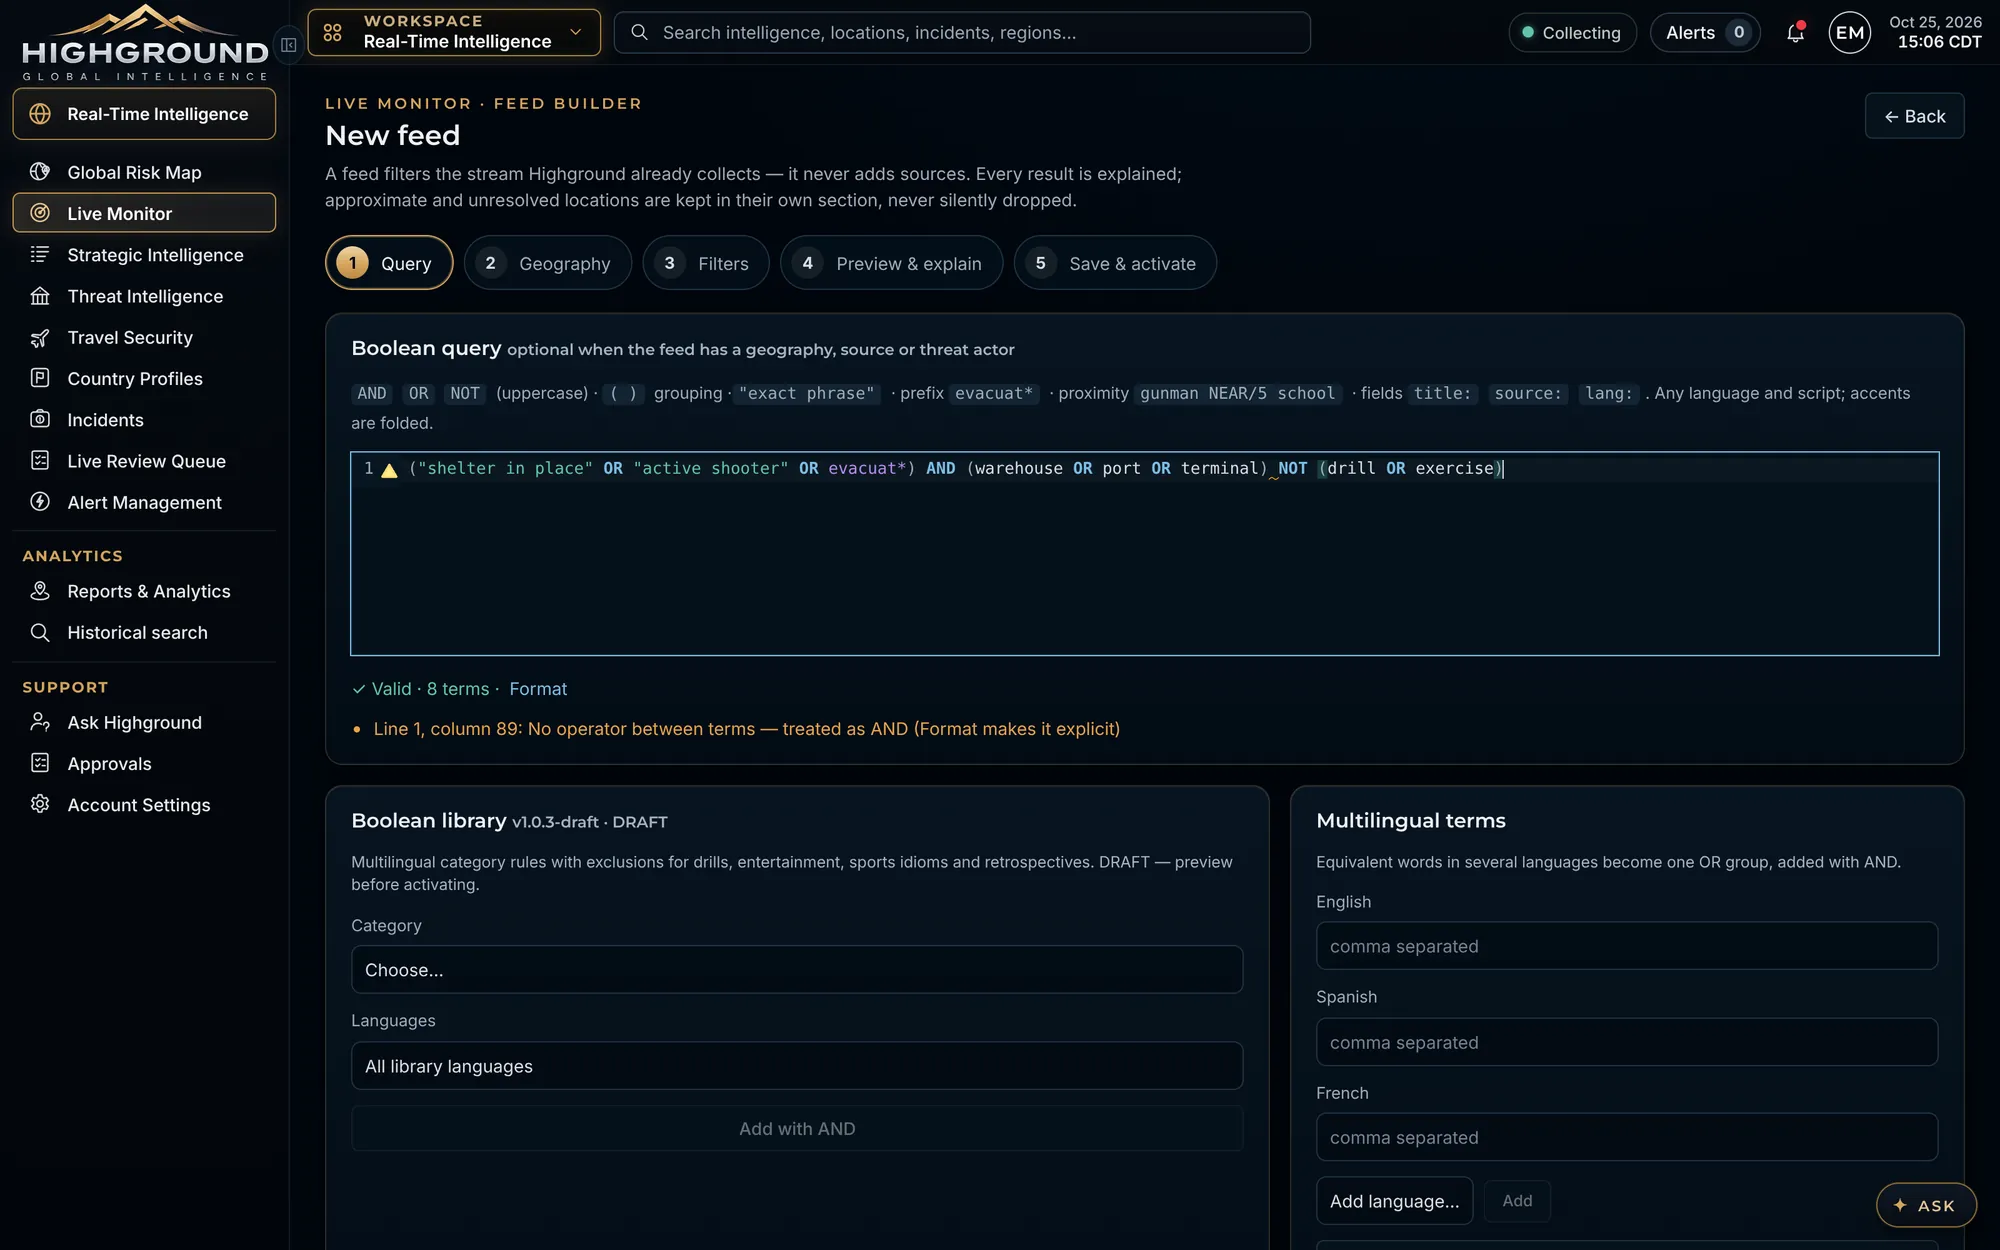Click the Strategic Intelligence list icon

[40, 254]
